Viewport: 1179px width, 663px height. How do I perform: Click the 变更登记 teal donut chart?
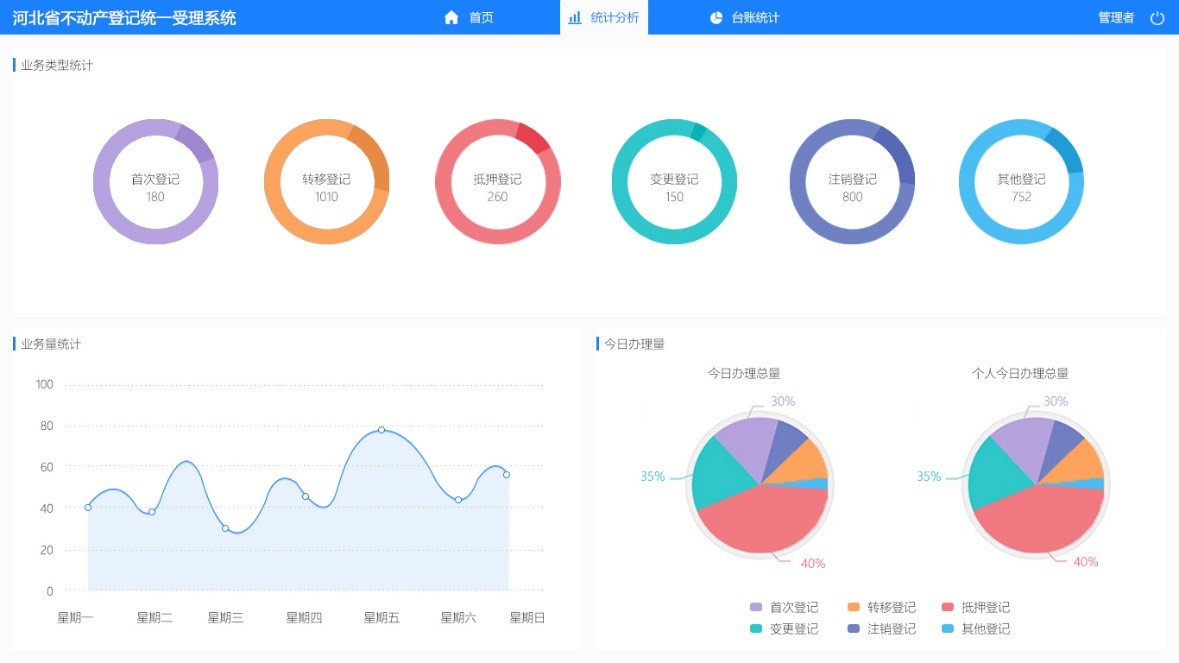coord(674,181)
